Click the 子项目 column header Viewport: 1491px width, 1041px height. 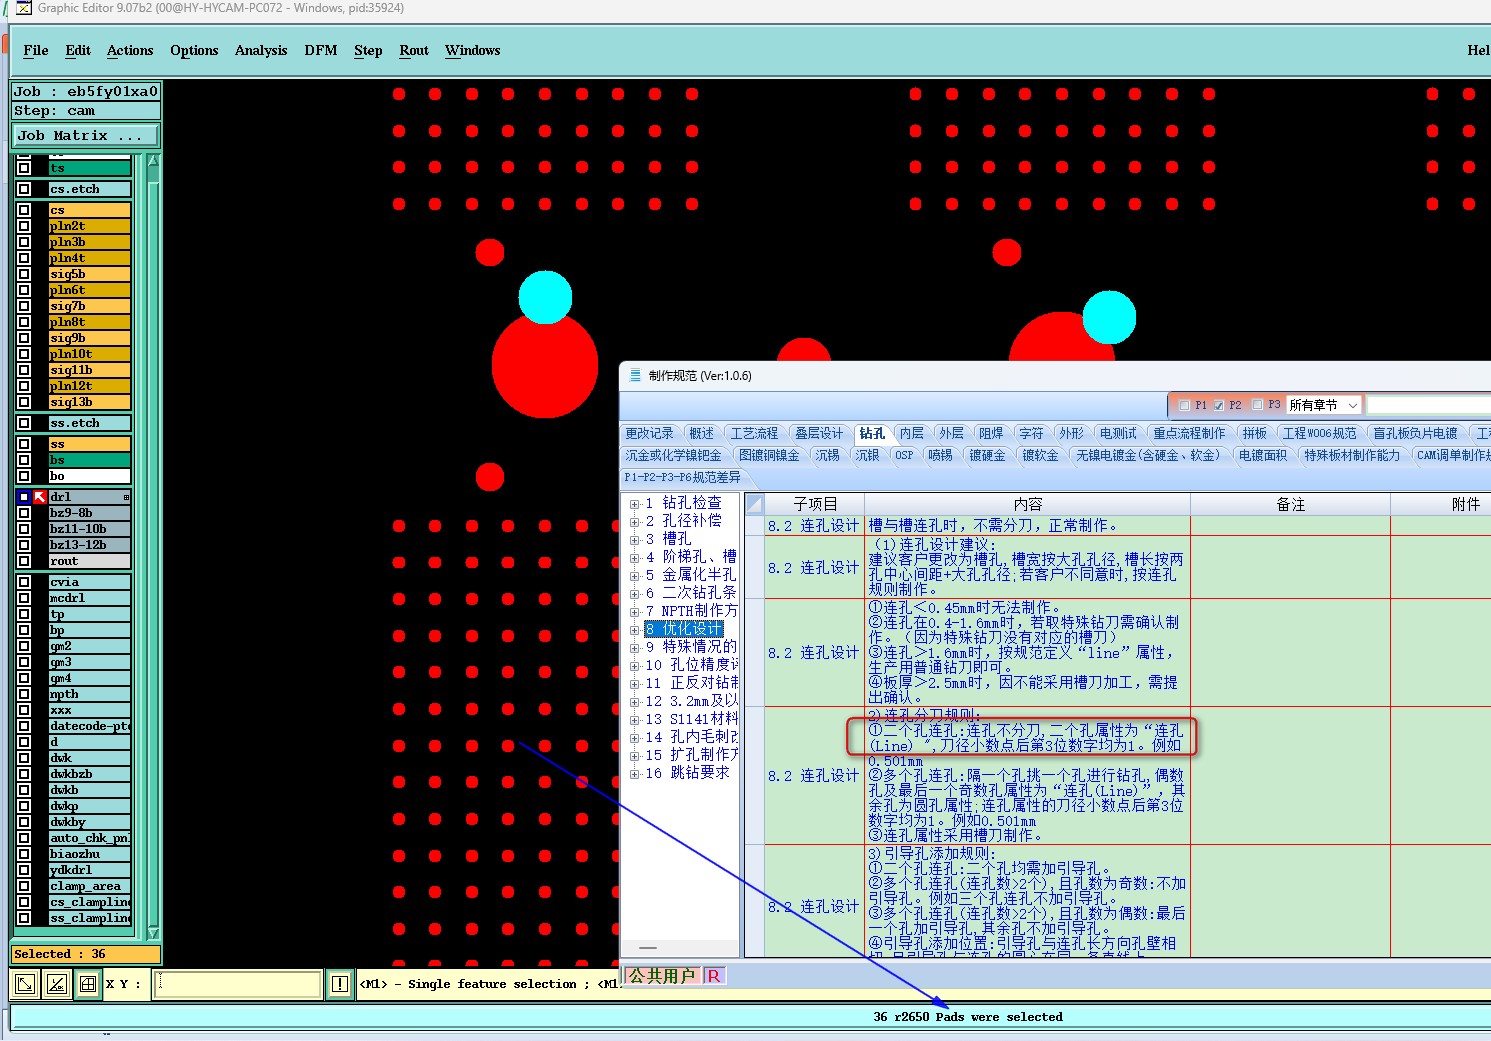pos(815,504)
